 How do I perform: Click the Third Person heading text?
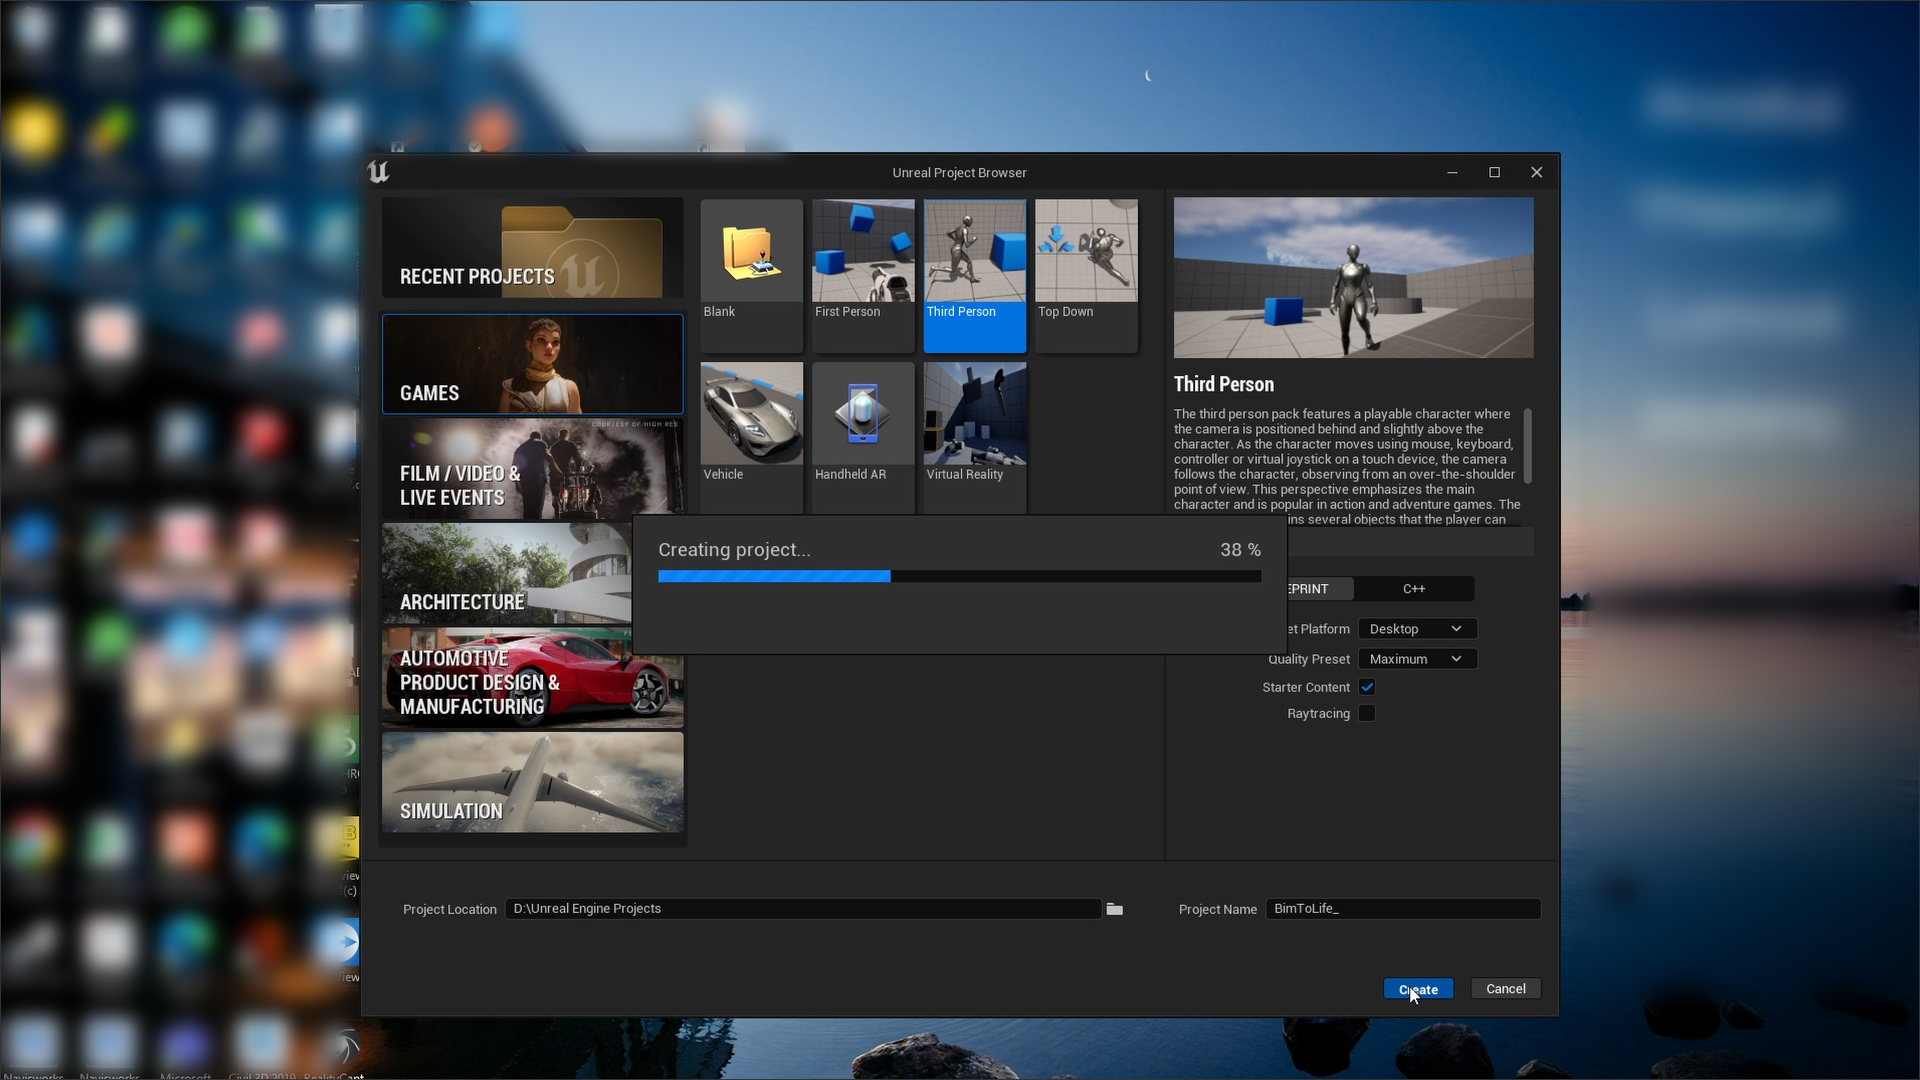(x=1224, y=385)
